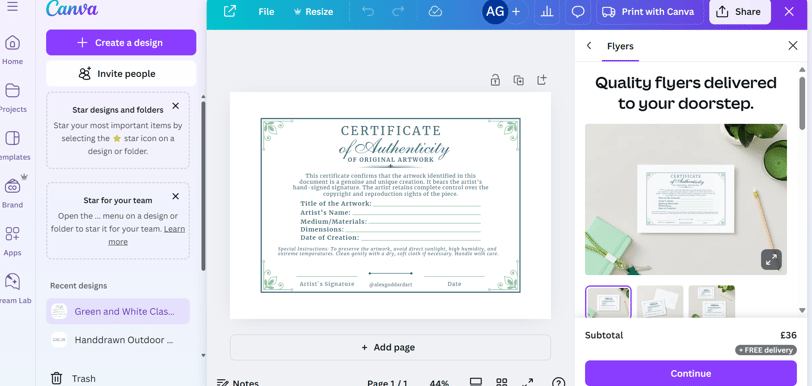Close the editor with the top-right X
Image resolution: width=812 pixels, height=386 pixels.
click(789, 11)
